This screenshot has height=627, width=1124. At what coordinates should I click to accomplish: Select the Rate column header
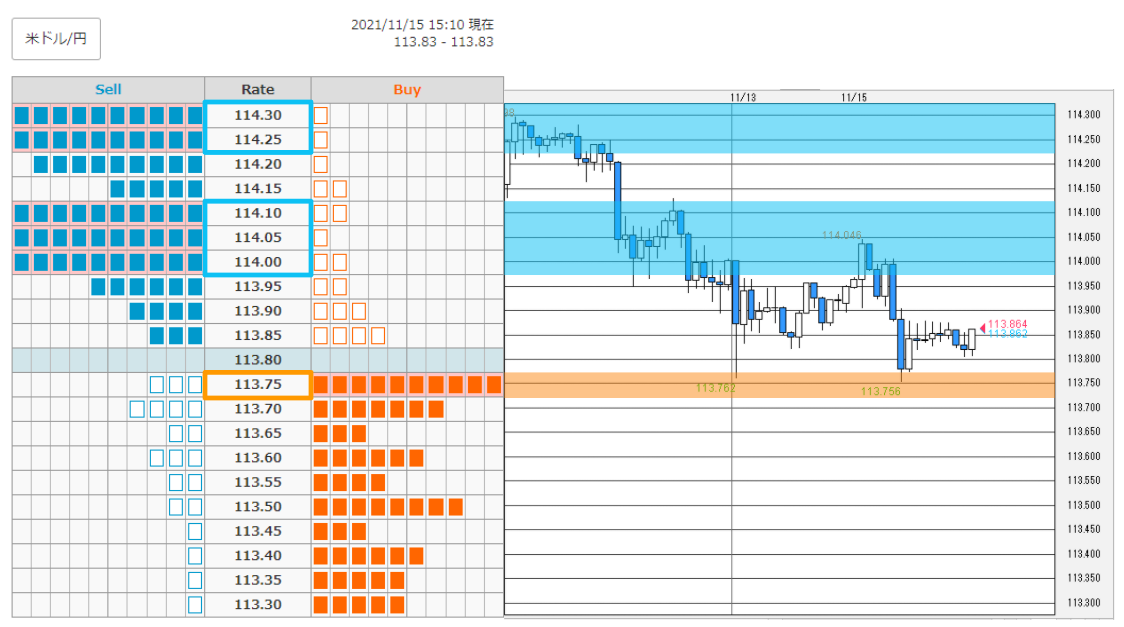pos(257,90)
